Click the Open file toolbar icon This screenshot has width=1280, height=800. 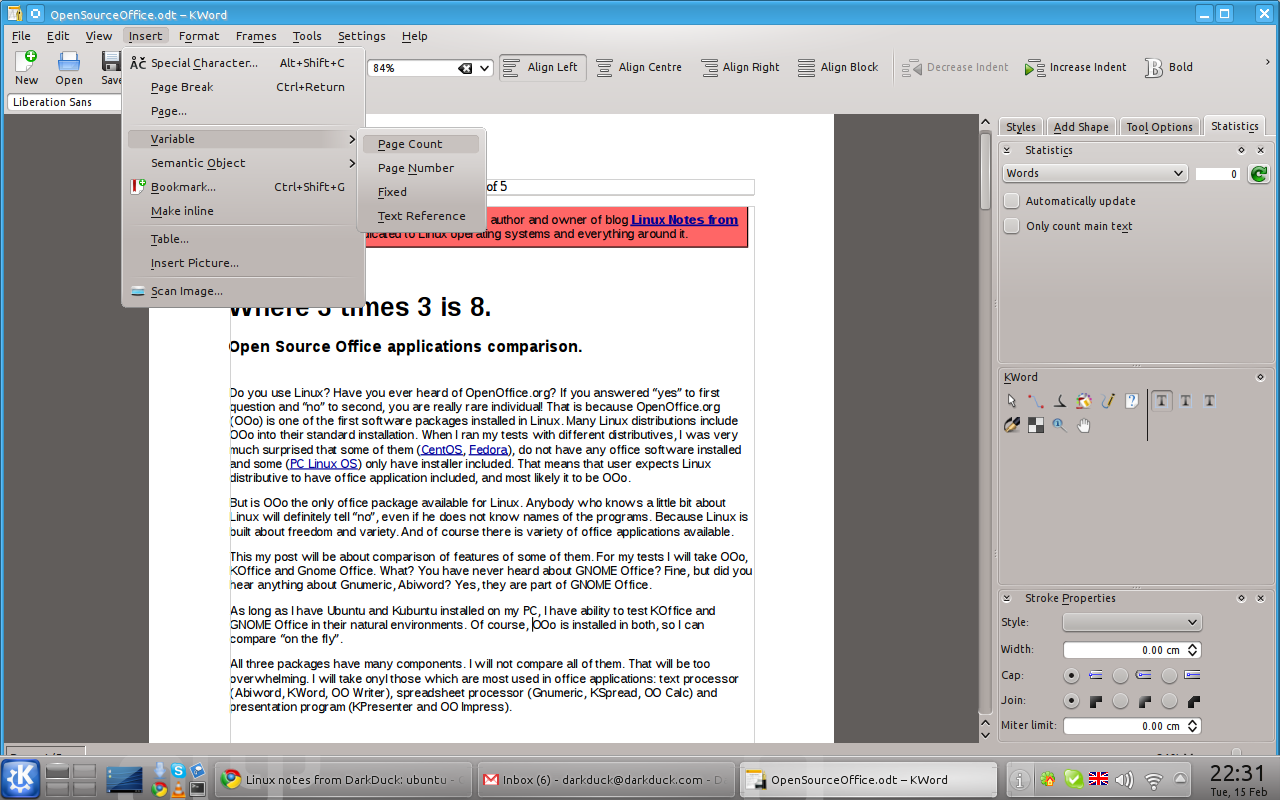click(69, 67)
